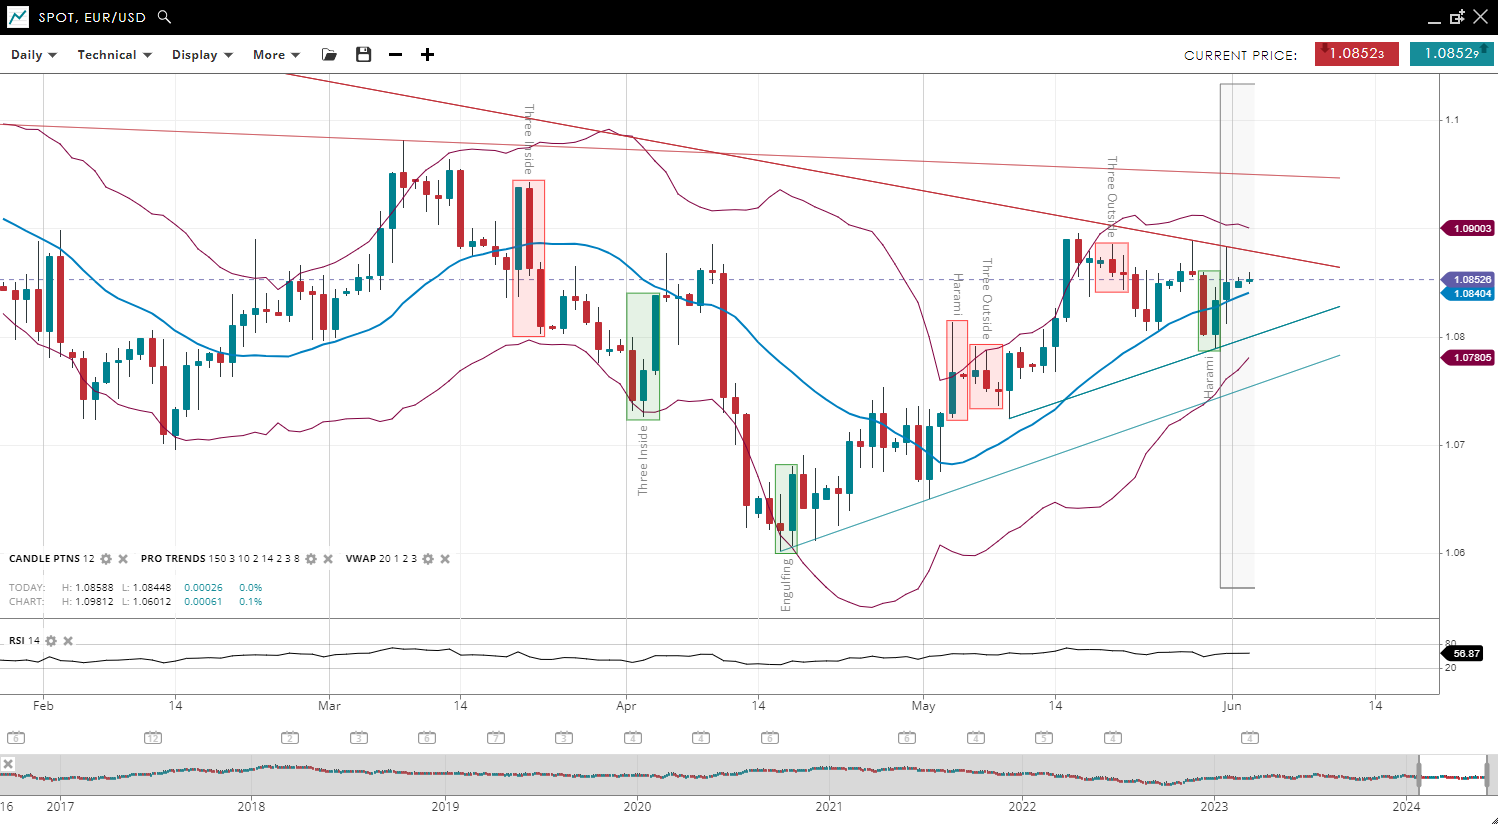Screen dimensions: 1498x824
Task: Click the highlighted range in overview timeline
Action: coord(1453,776)
